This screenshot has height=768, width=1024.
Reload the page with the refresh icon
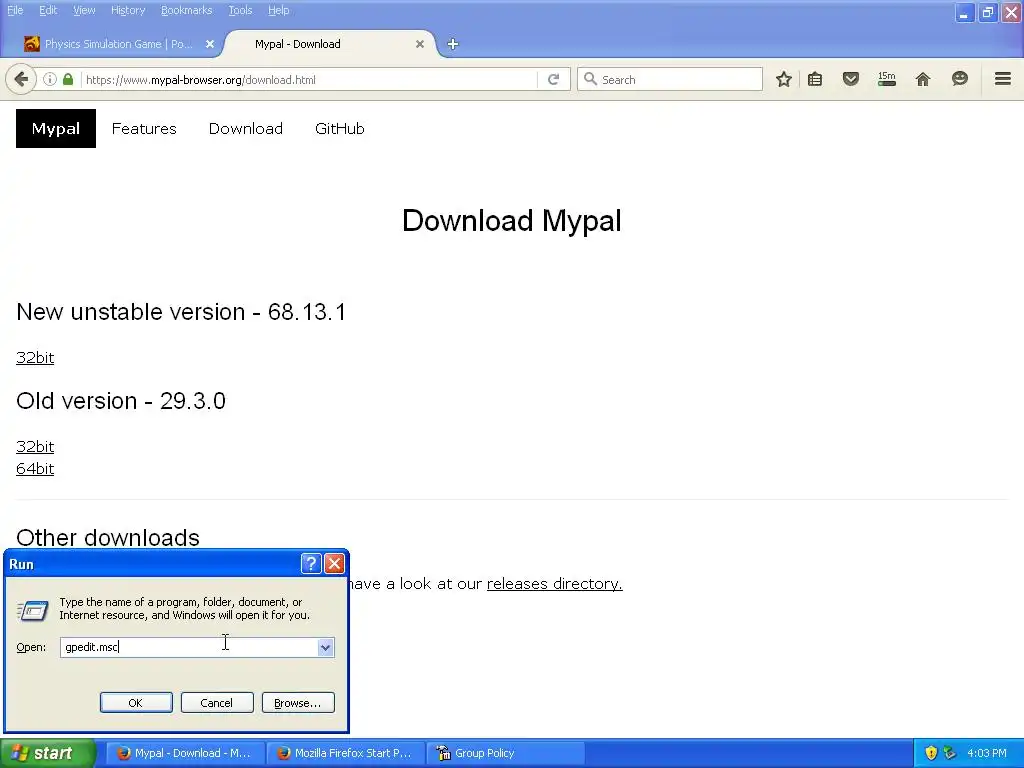click(553, 80)
